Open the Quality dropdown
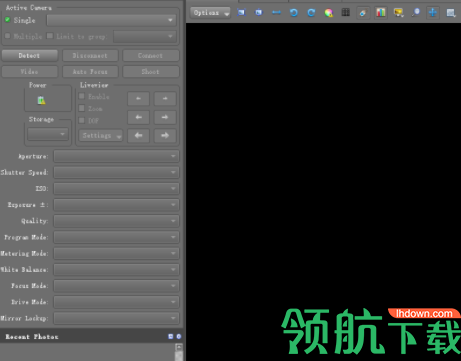The image size is (461, 361). pos(116,221)
